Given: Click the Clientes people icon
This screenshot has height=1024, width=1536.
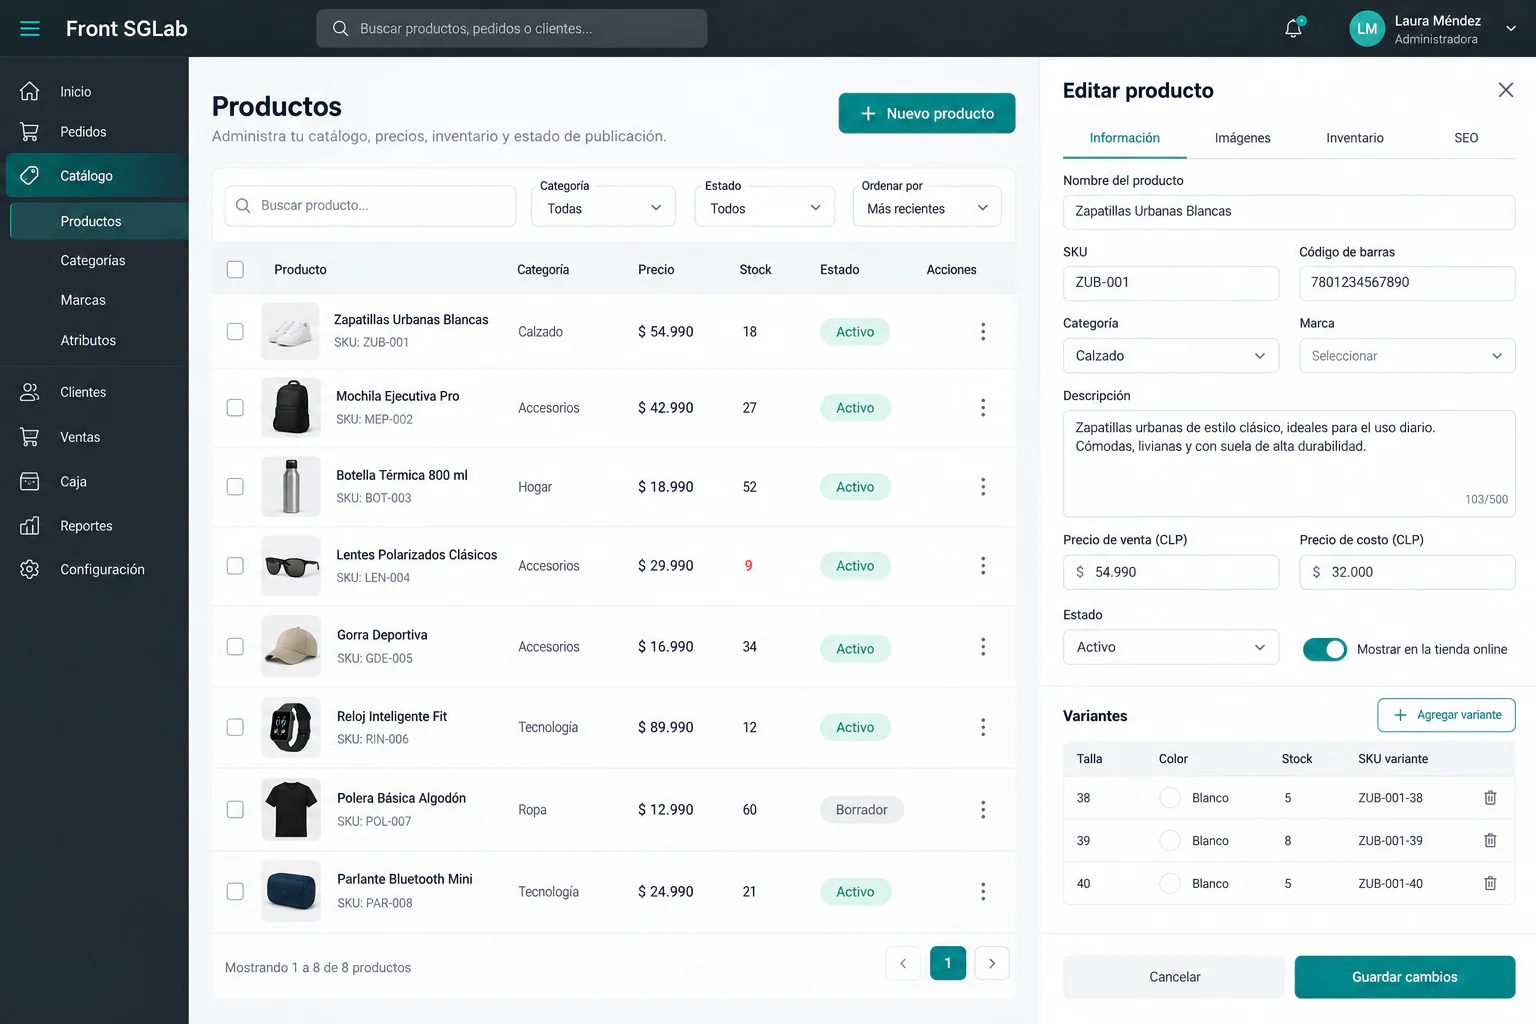Looking at the screenshot, I should pyautogui.click(x=30, y=392).
